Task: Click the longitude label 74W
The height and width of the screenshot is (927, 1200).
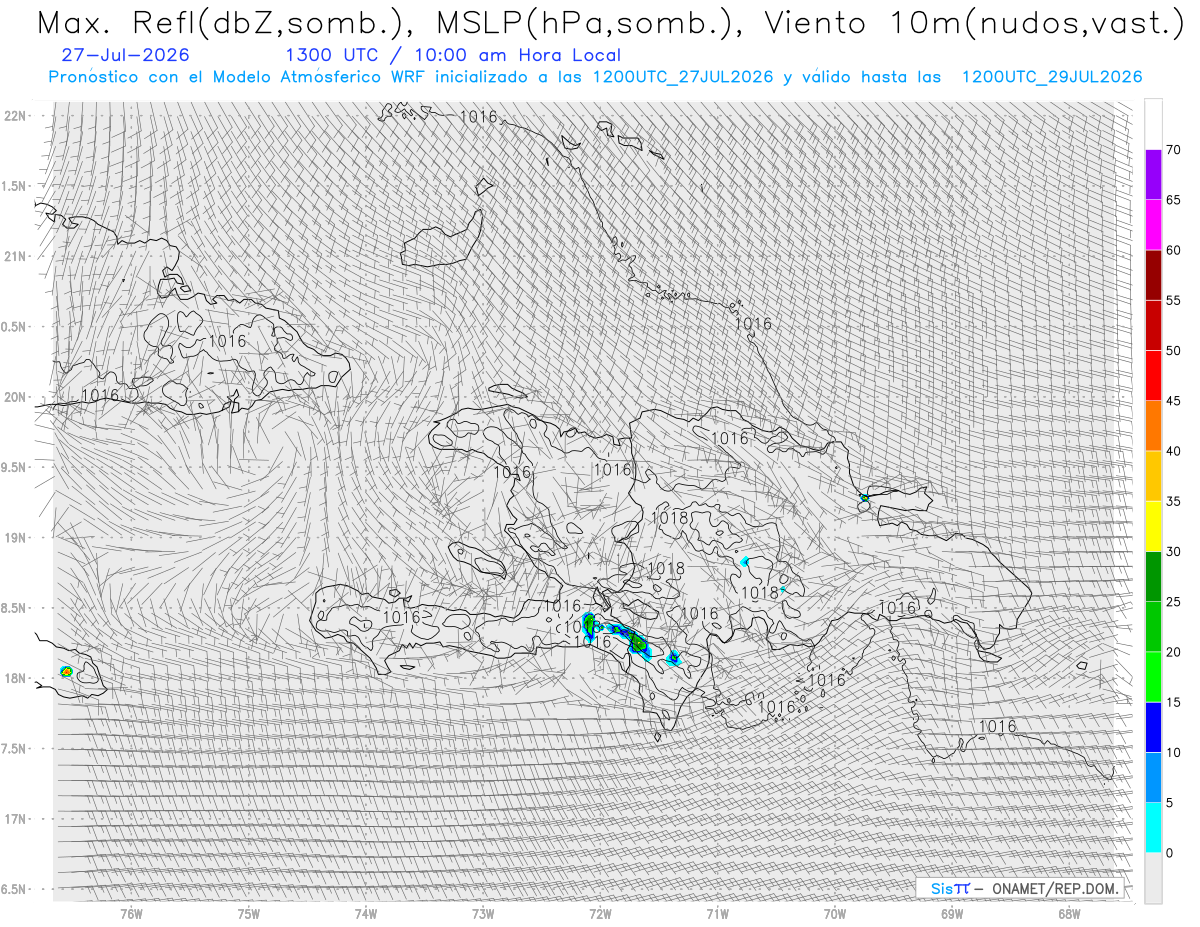Action: (366, 913)
